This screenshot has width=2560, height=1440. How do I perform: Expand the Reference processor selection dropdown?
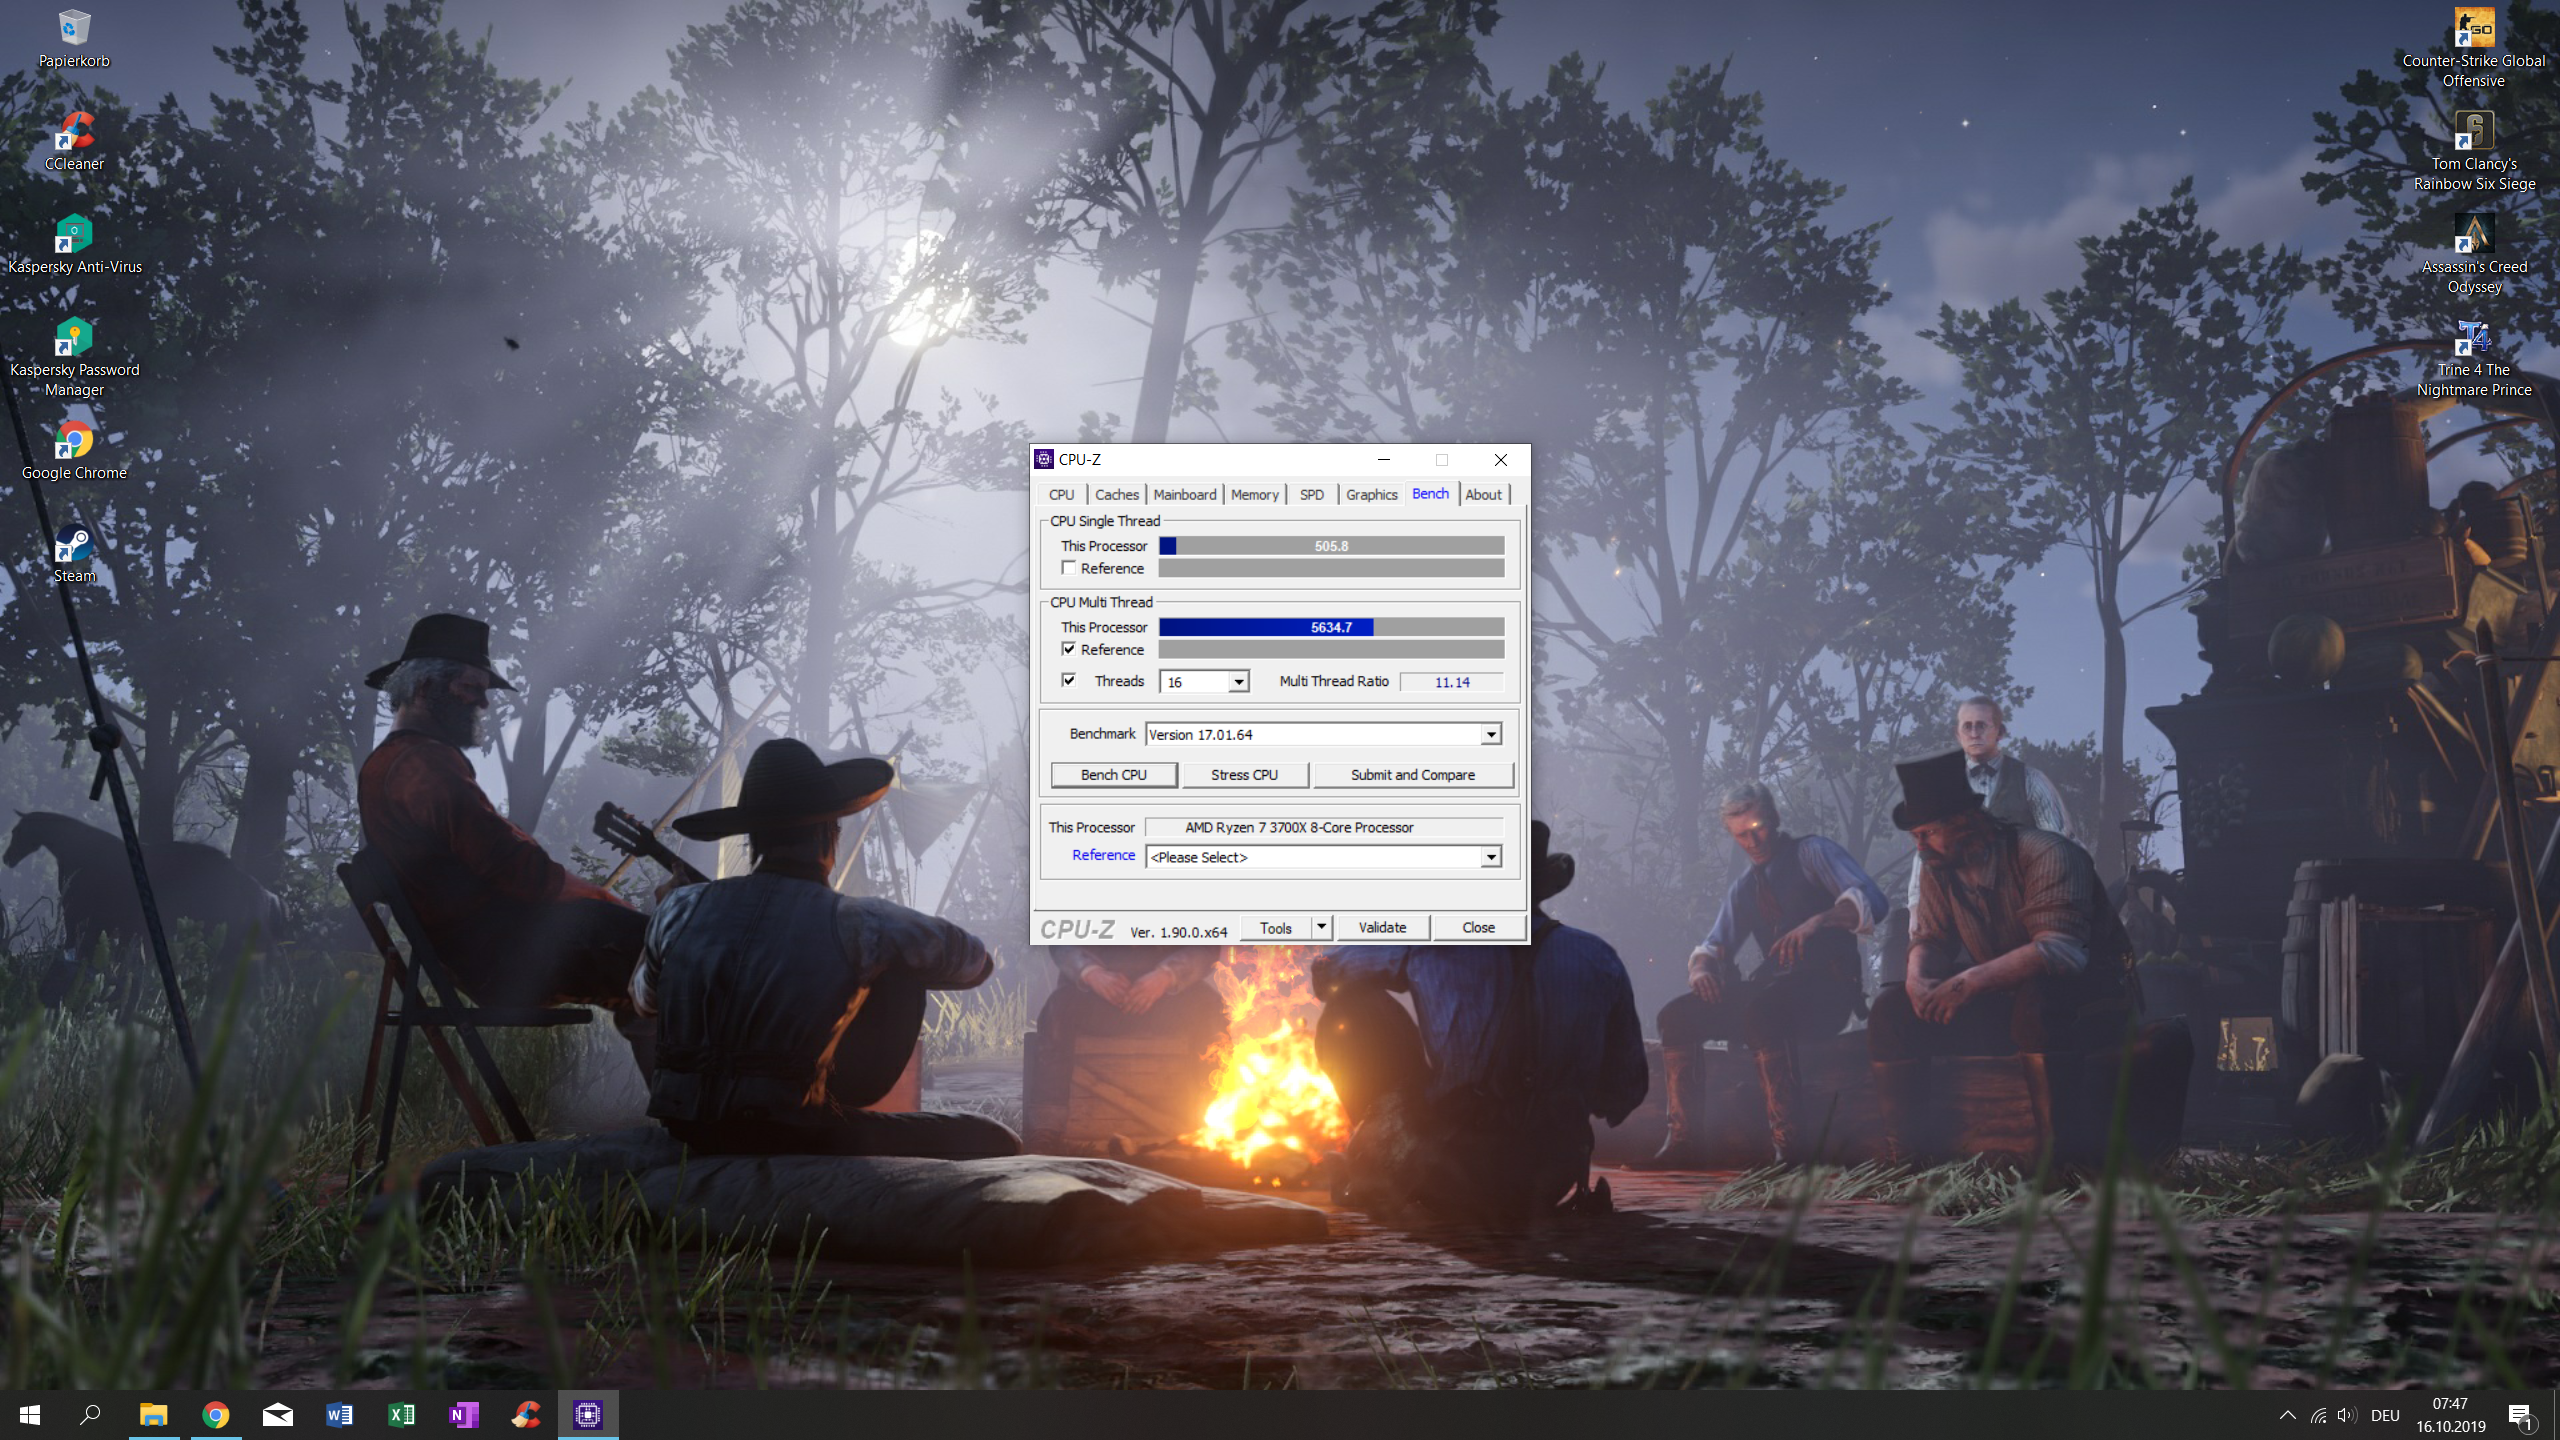point(1491,857)
